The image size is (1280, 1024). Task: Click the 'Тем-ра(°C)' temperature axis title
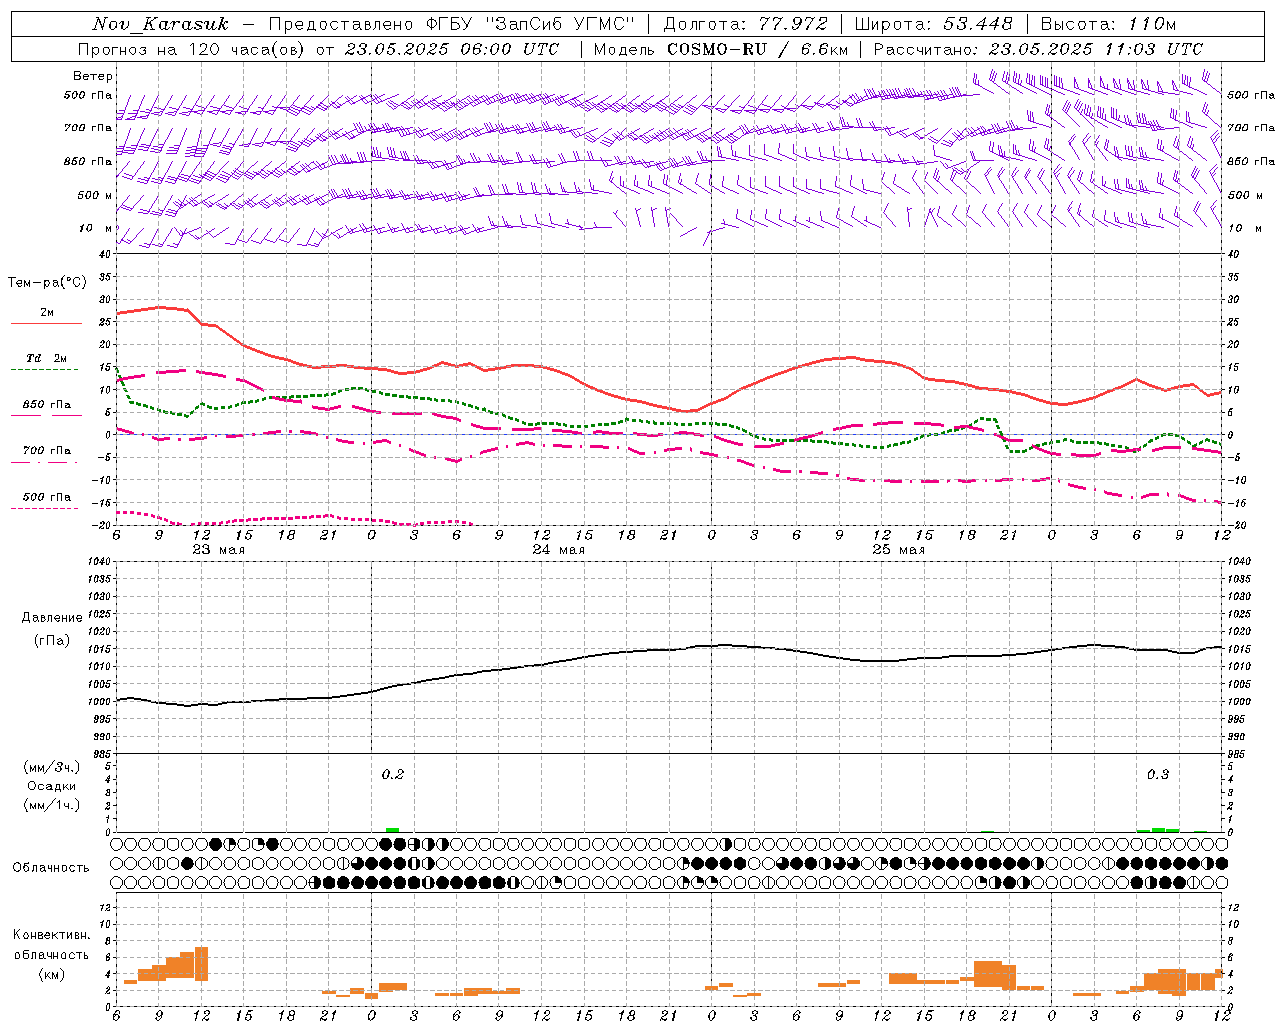point(47,283)
